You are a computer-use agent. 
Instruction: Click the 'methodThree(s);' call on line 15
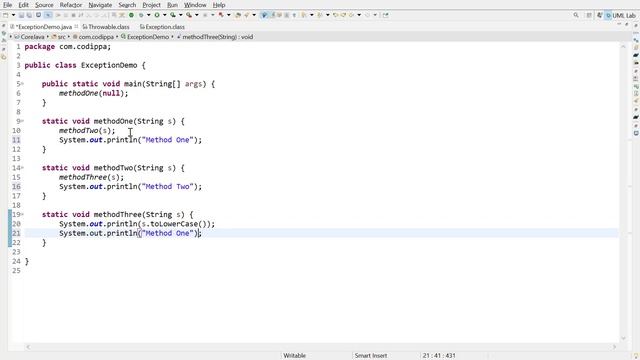[91, 177]
